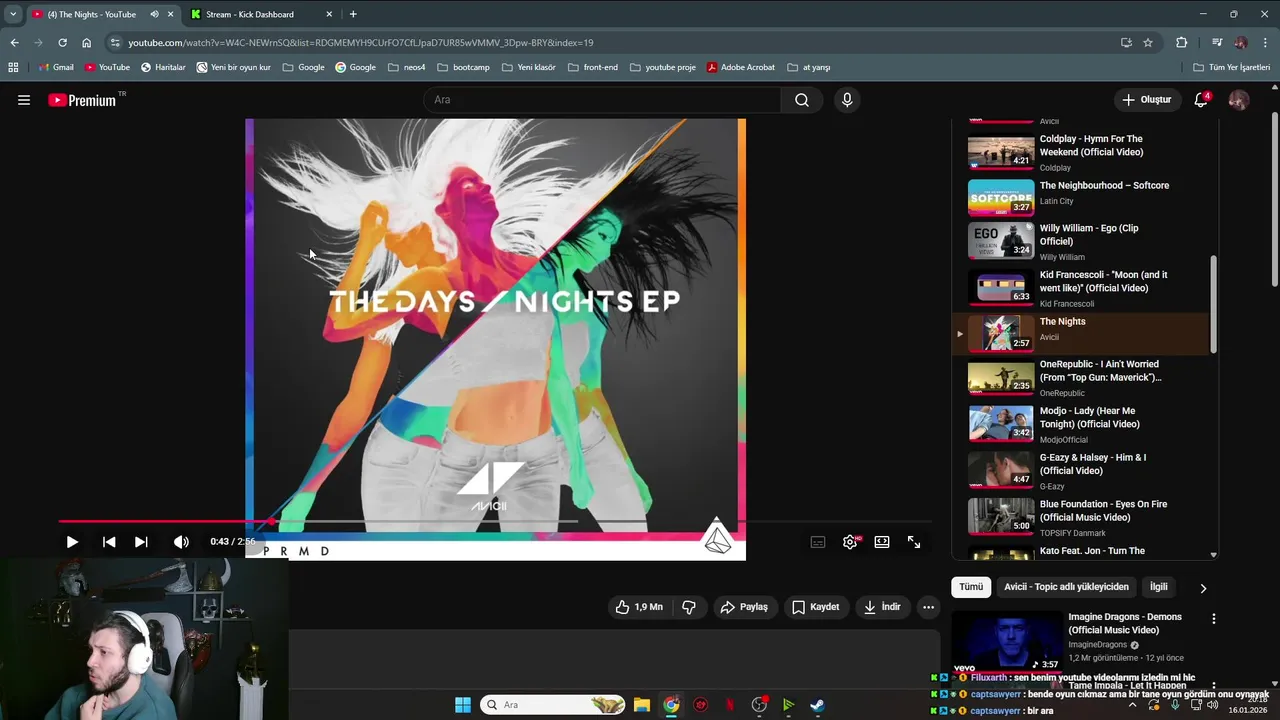Open the YouTube hamburger guide menu

[x=24, y=100]
